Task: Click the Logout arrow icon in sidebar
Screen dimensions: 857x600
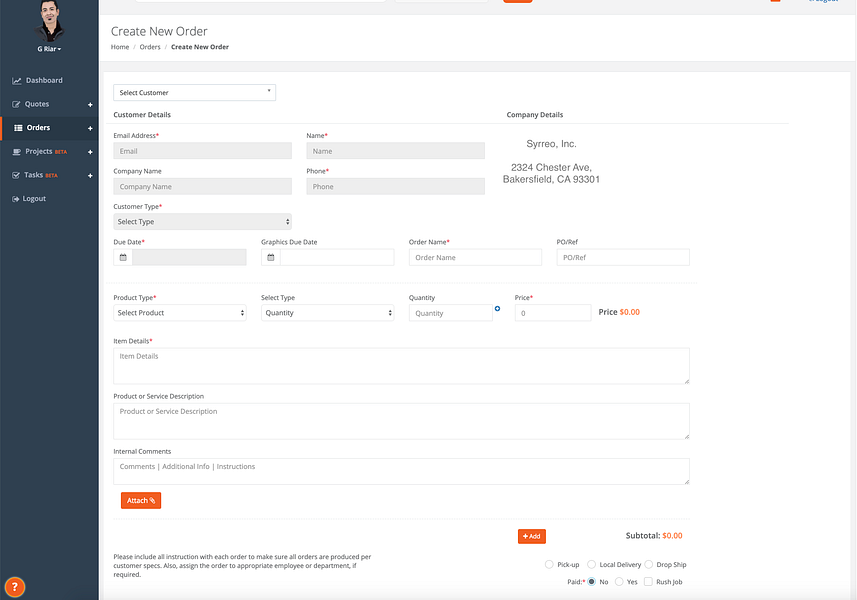Action: click(x=15, y=199)
